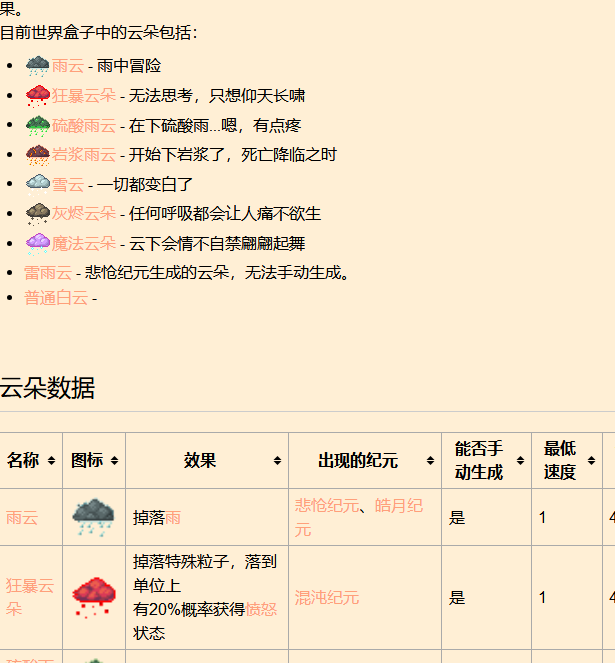Open the 雨 link in 掉落雨 cell

coord(173,518)
